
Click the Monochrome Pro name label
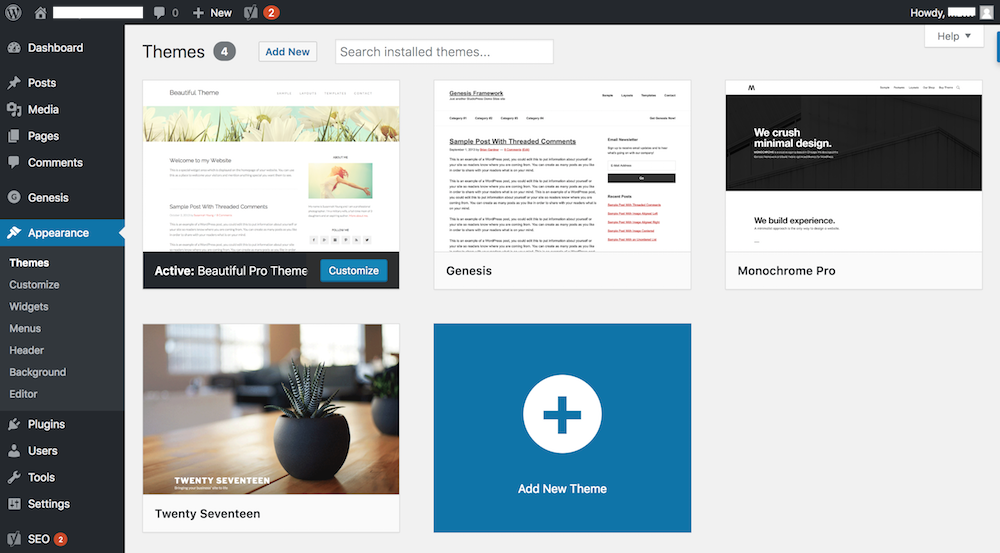point(786,270)
